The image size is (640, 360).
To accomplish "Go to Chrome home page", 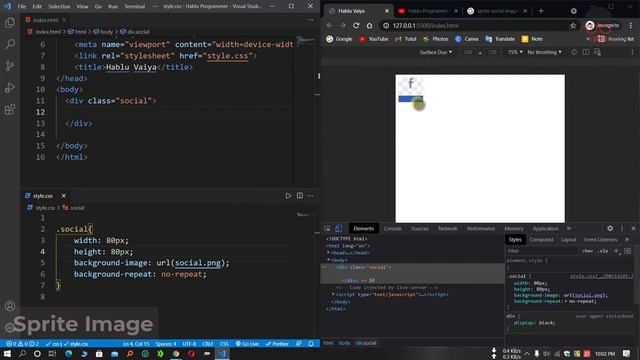I will pos(369,25).
